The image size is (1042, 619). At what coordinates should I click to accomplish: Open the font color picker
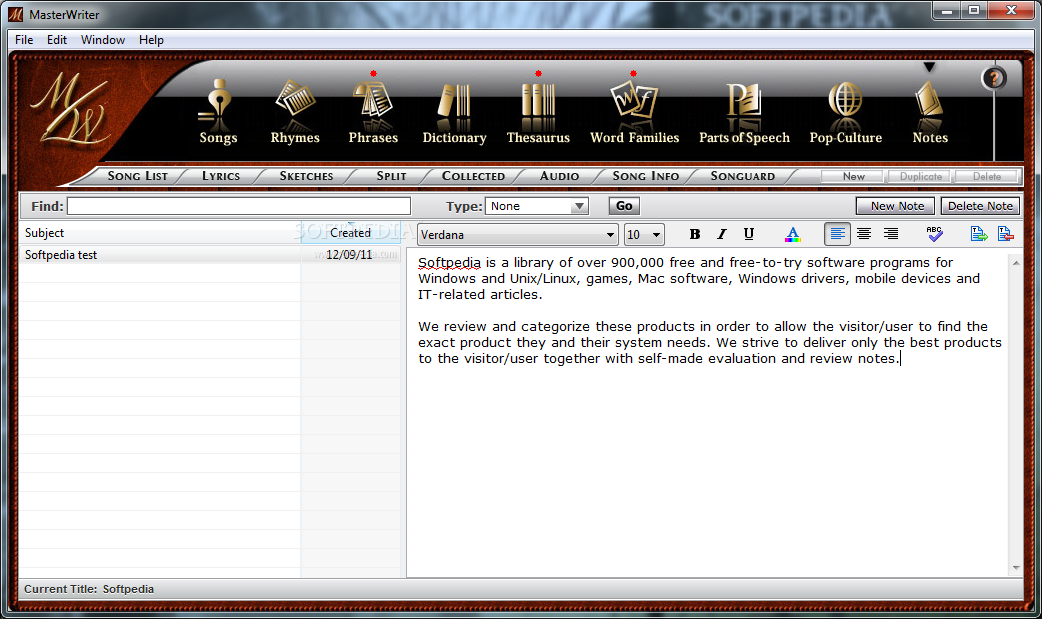pos(792,234)
